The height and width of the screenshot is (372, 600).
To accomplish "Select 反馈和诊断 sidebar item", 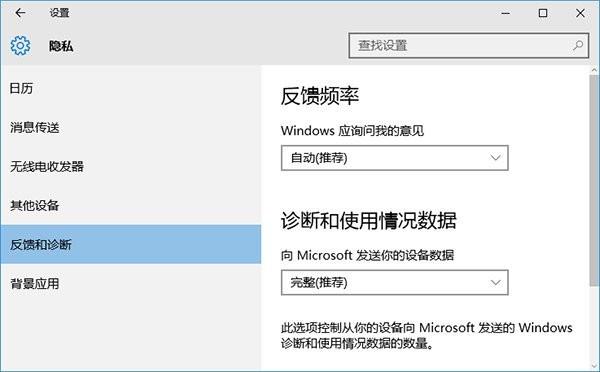I will point(130,244).
